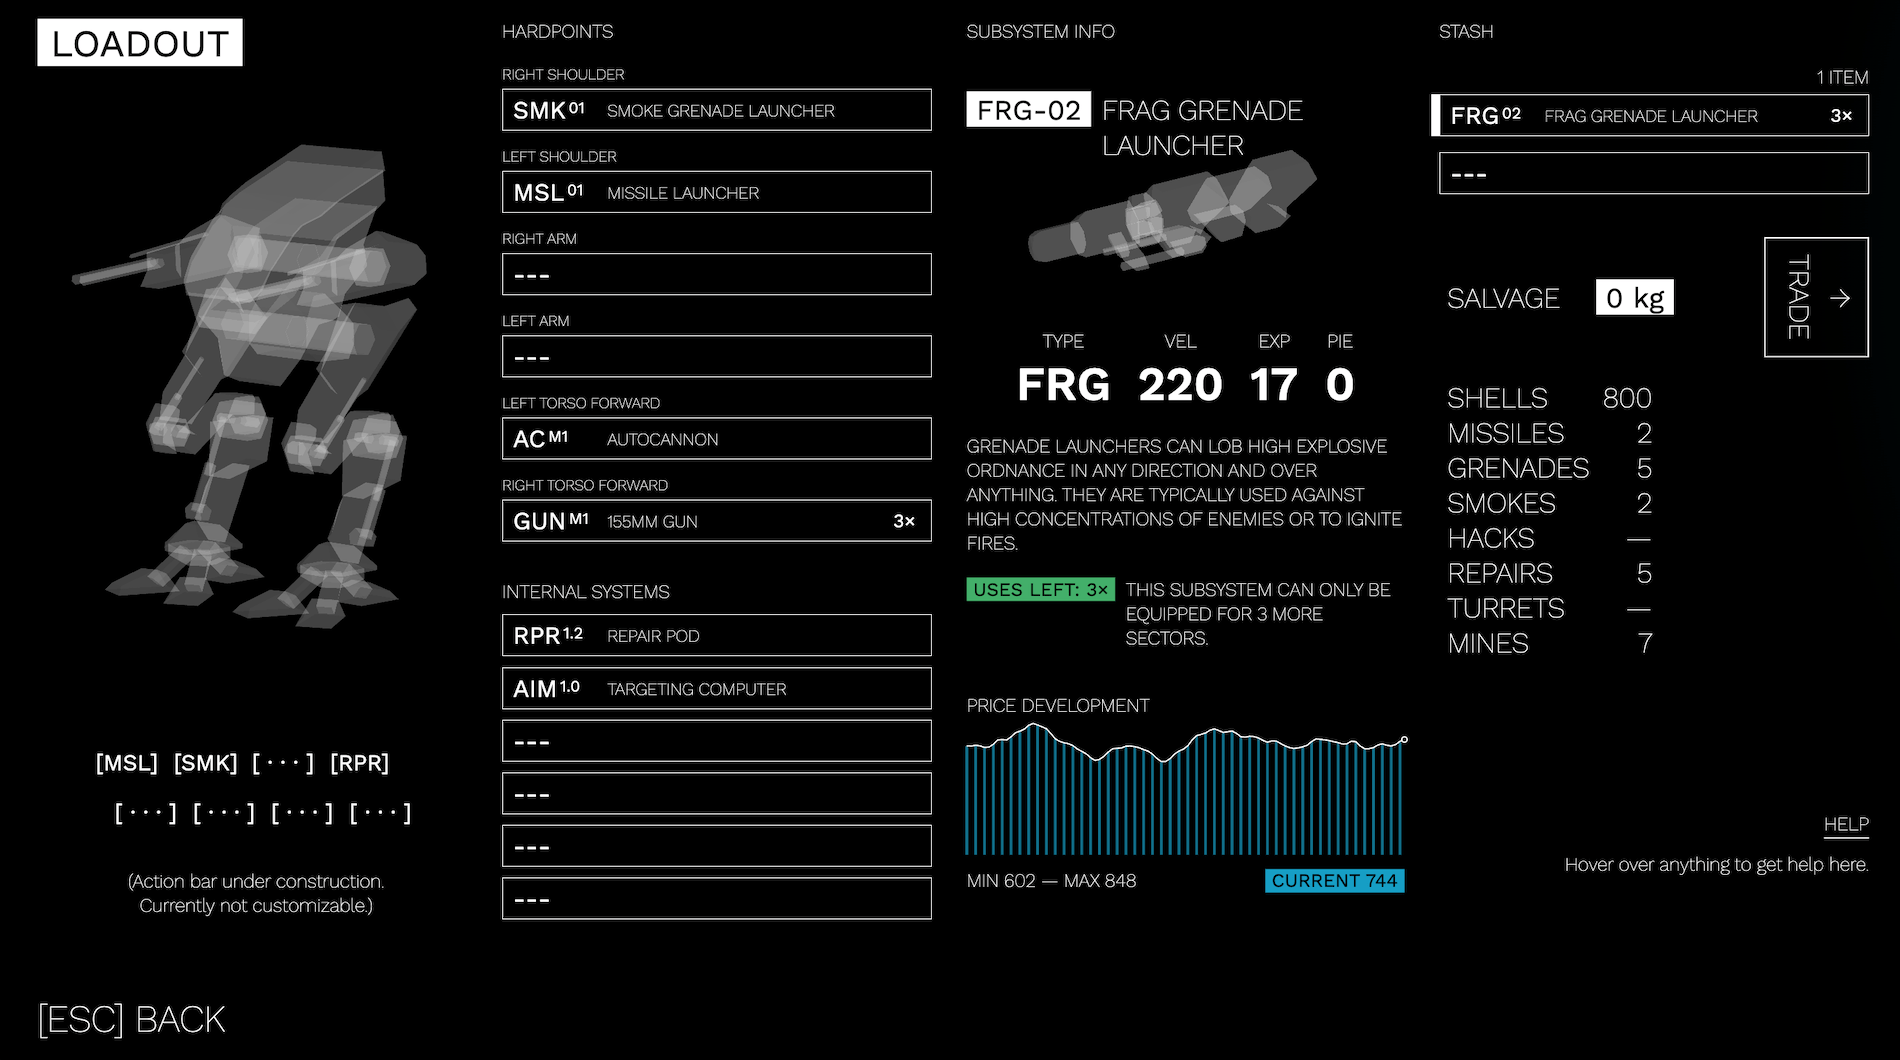
Task: Select the MSL missile launcher hardpoint
Action: coord(716,192)
